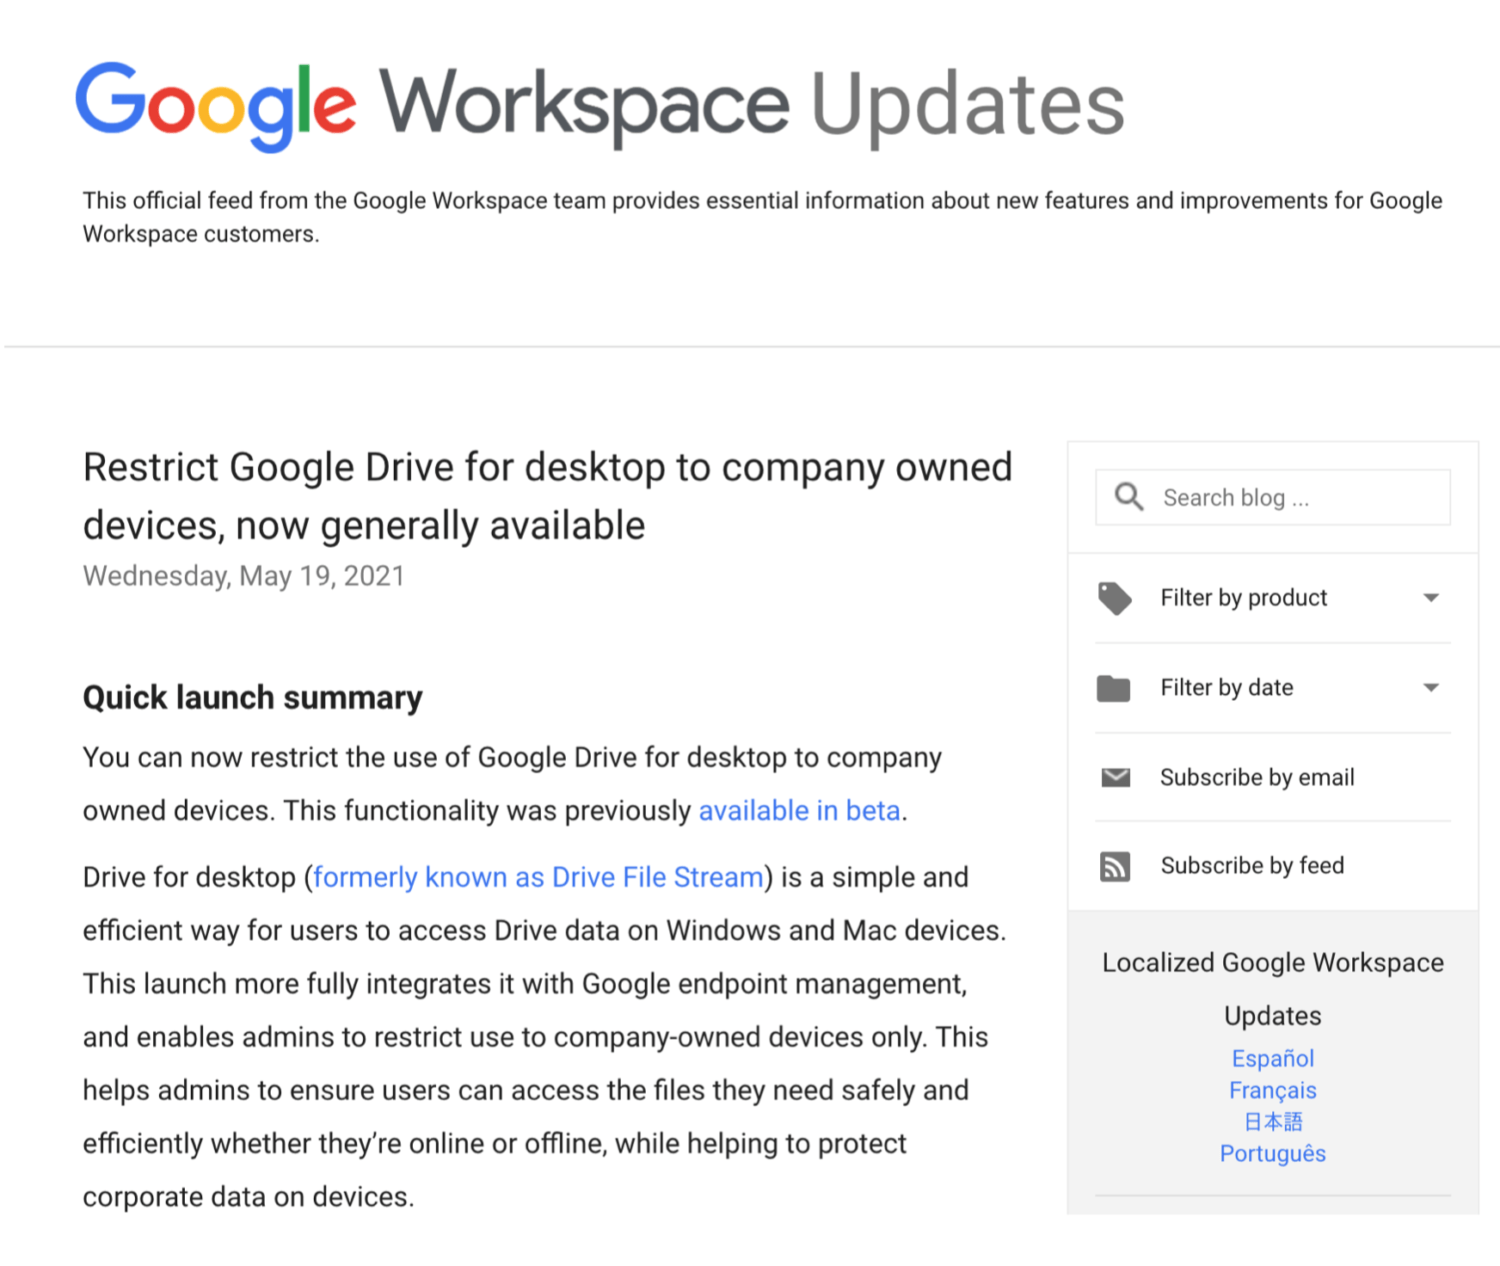Switch to Français localized updates
The width and height of the screenshot is (1500, 1266).
(x=1272, y=1090)
